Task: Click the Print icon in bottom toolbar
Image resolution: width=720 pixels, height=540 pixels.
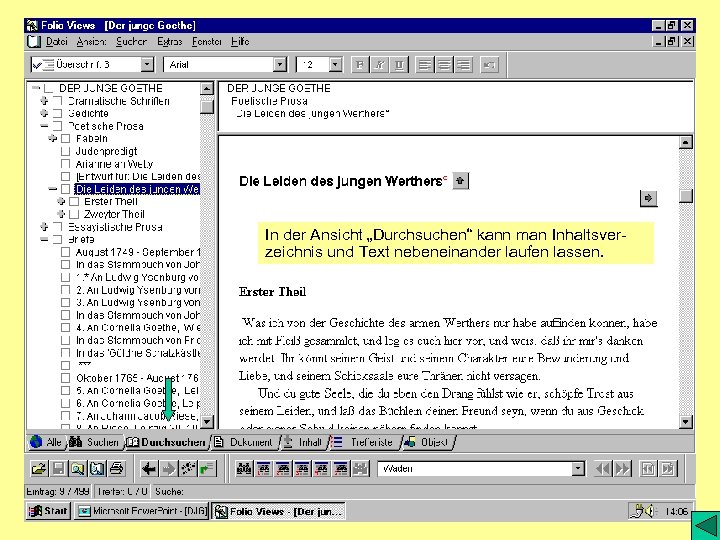Action: 117,468
